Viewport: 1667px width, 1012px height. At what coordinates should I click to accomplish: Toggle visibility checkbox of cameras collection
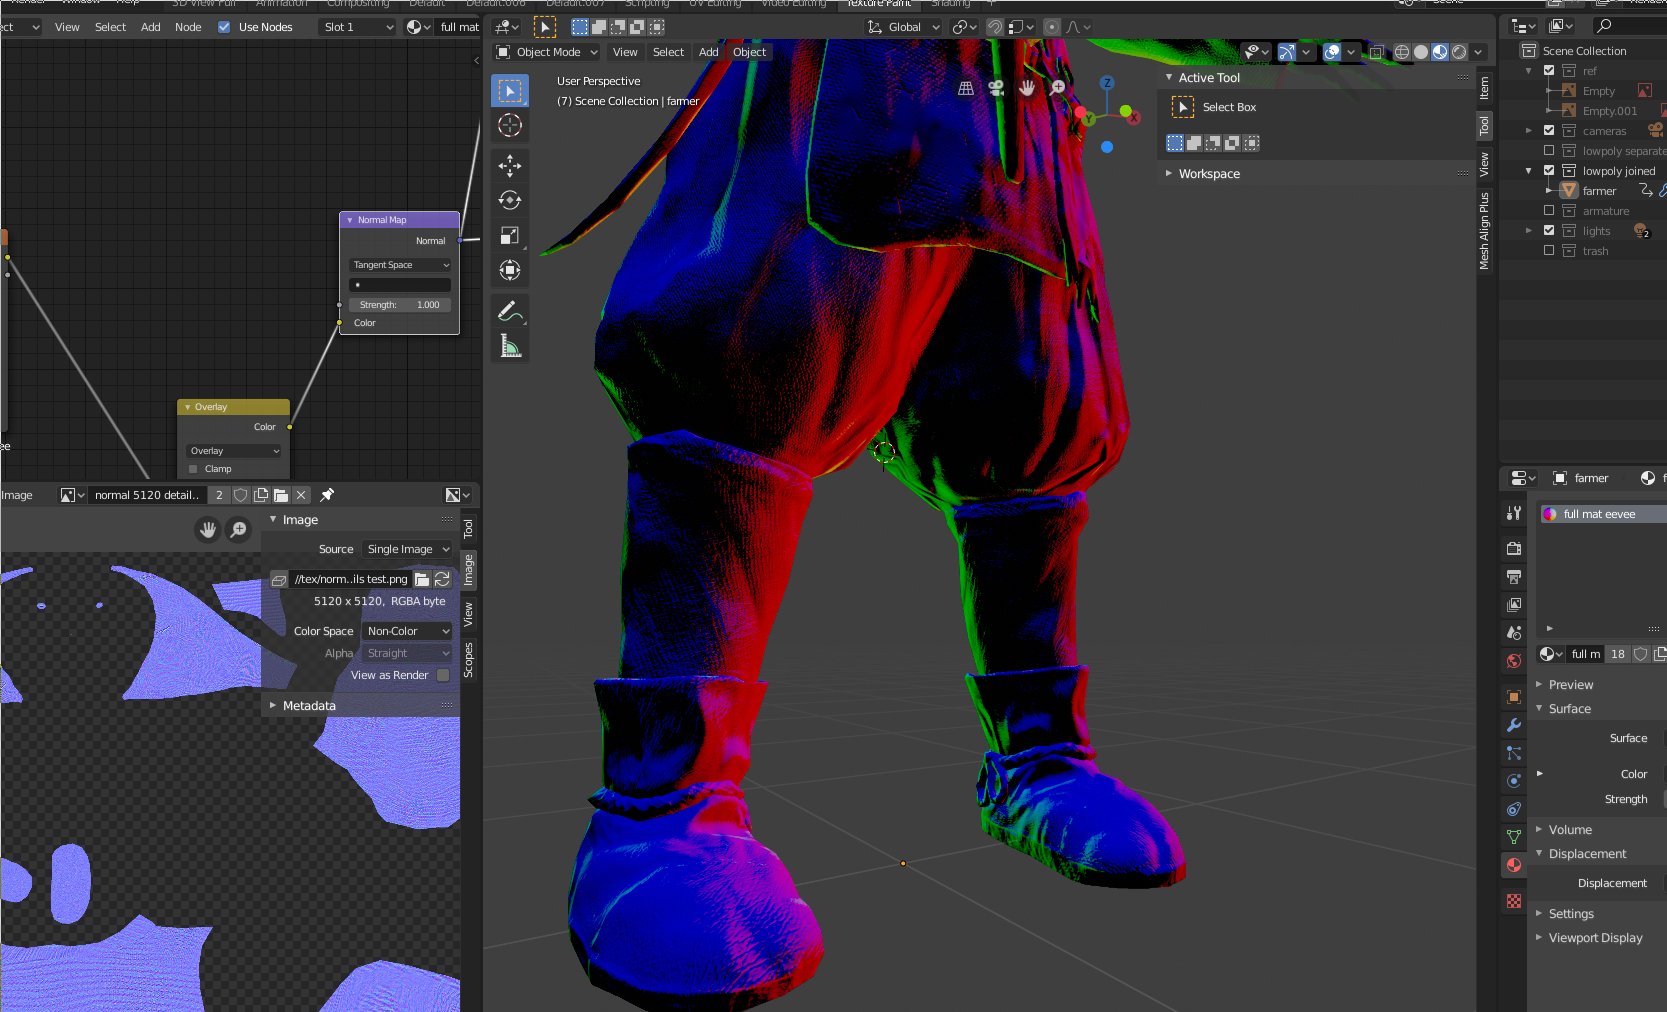[1549, 131]
